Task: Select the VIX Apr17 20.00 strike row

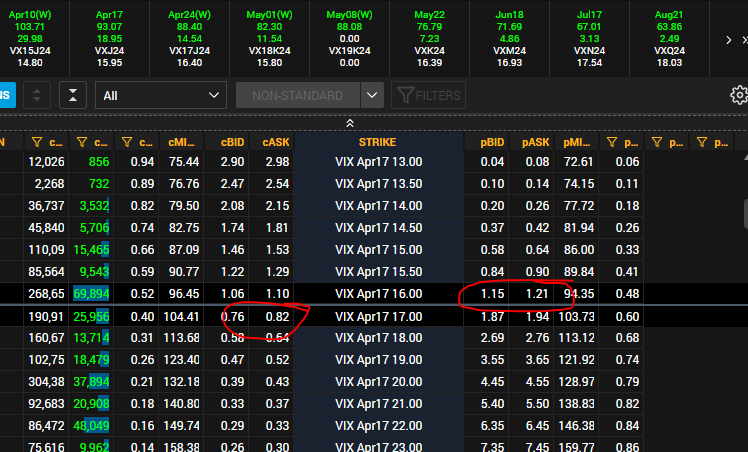Action: 379,382
